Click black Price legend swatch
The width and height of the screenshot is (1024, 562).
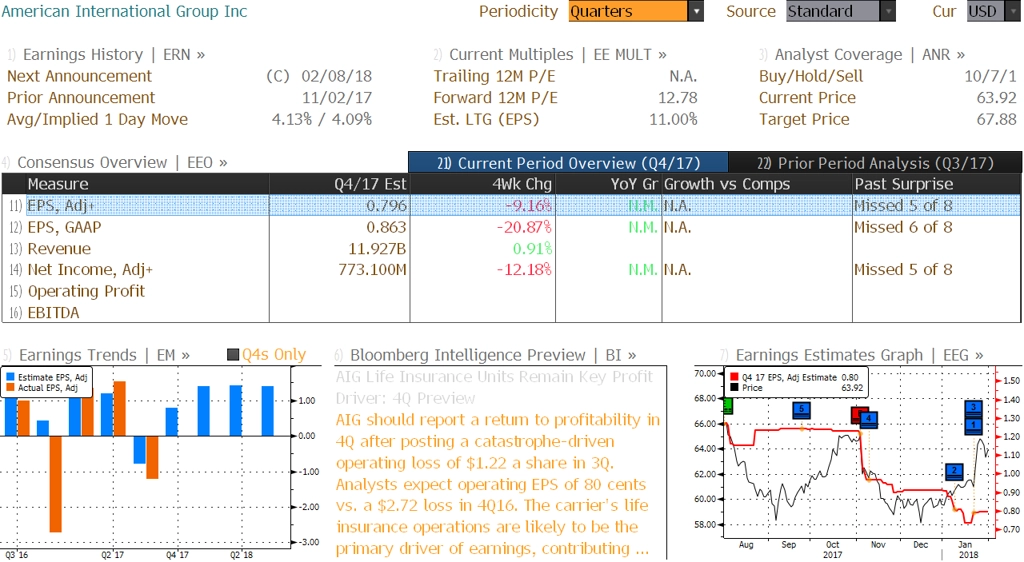click(x=735, y=388)
